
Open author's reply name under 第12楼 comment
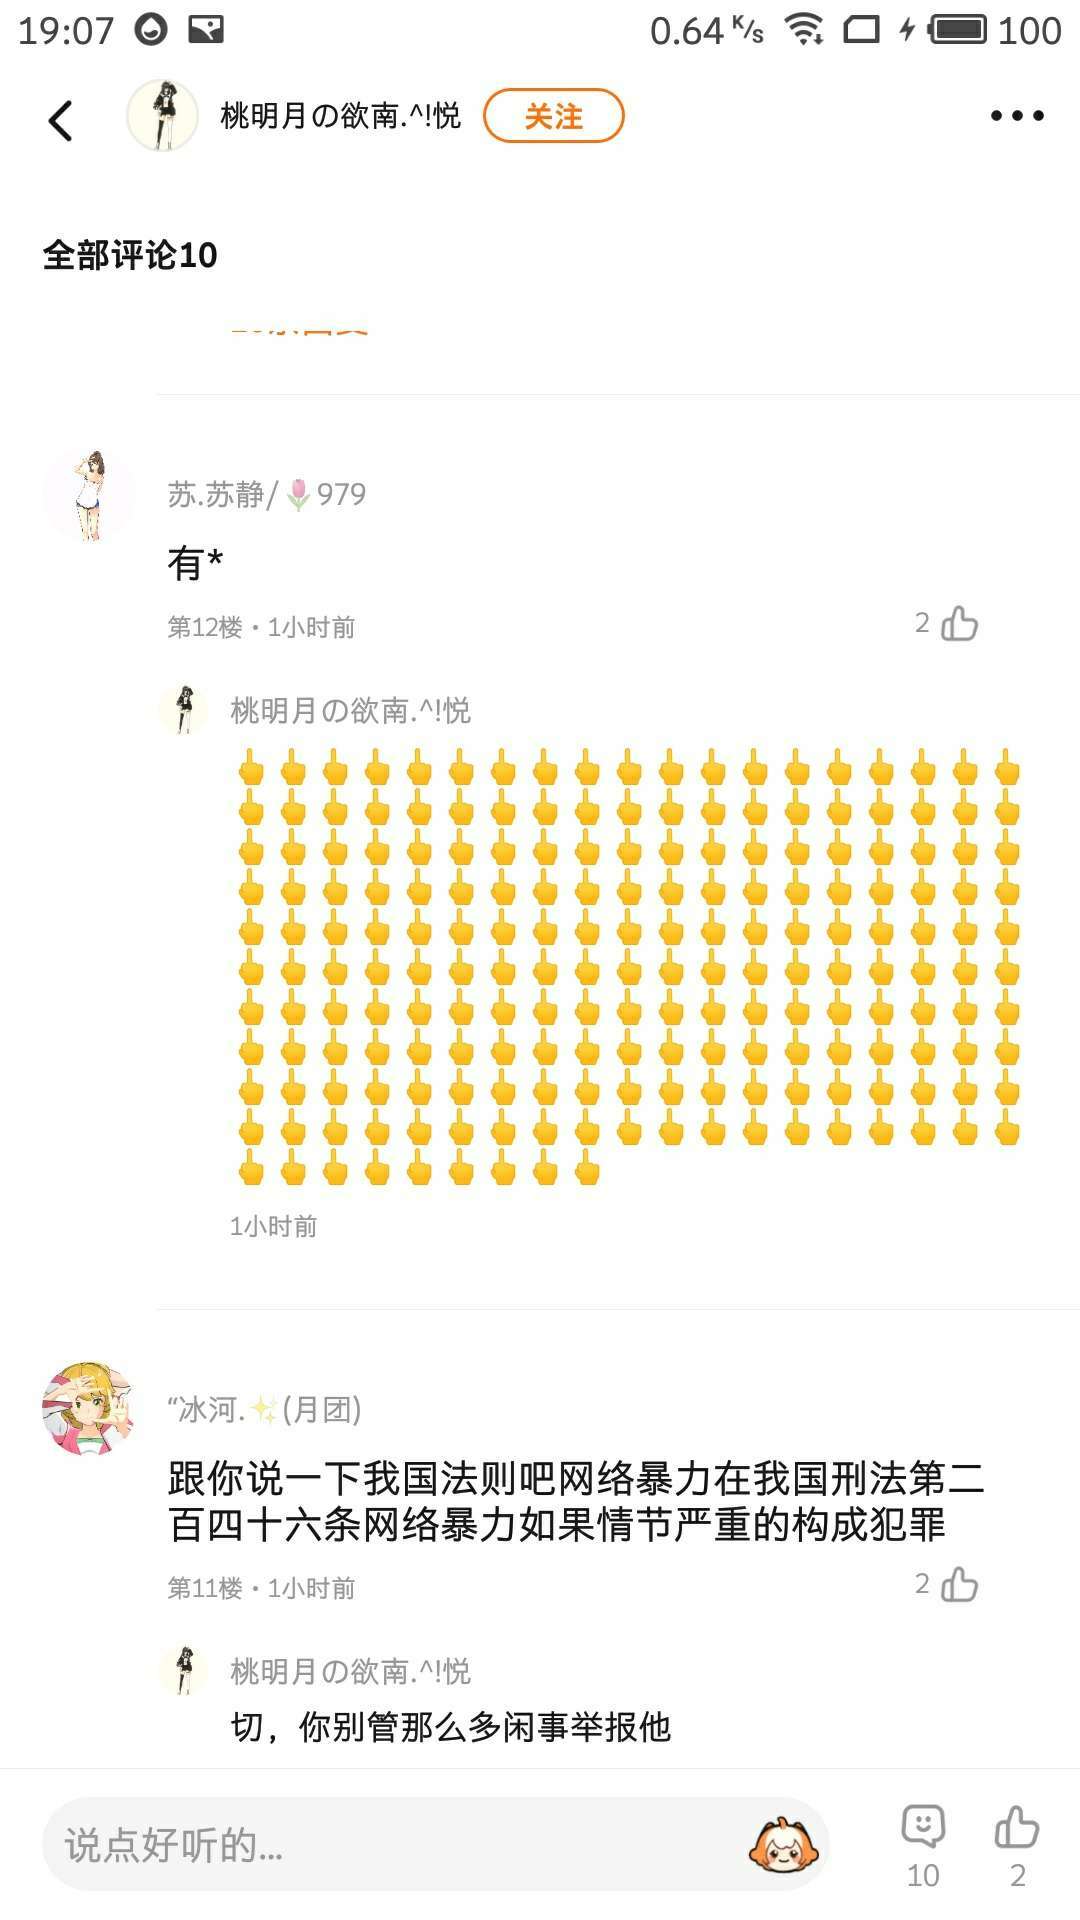tap(350, 710)
